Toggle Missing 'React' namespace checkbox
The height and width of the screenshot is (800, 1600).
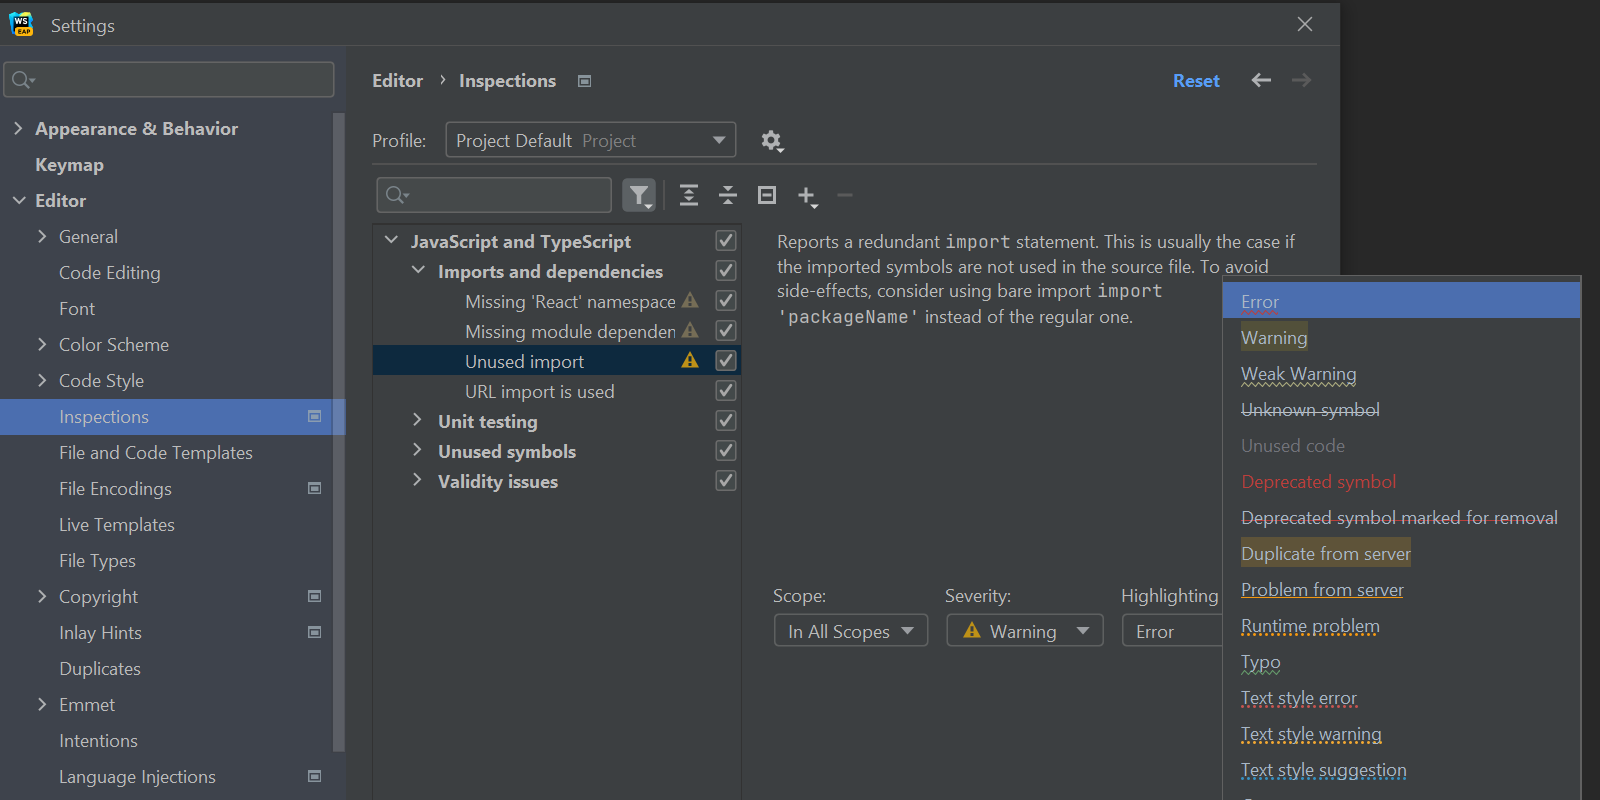[726, 301]
